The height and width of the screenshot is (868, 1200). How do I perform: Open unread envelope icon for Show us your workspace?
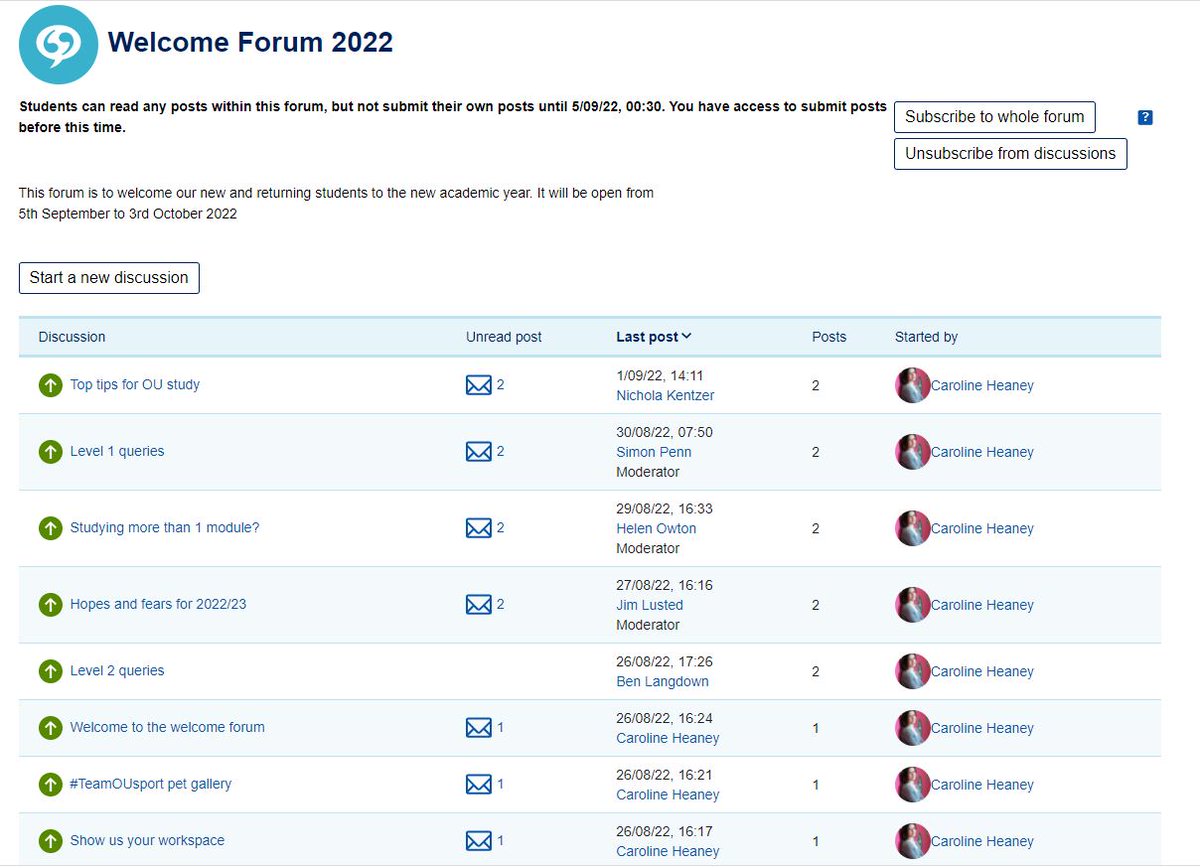pos(479,841)
